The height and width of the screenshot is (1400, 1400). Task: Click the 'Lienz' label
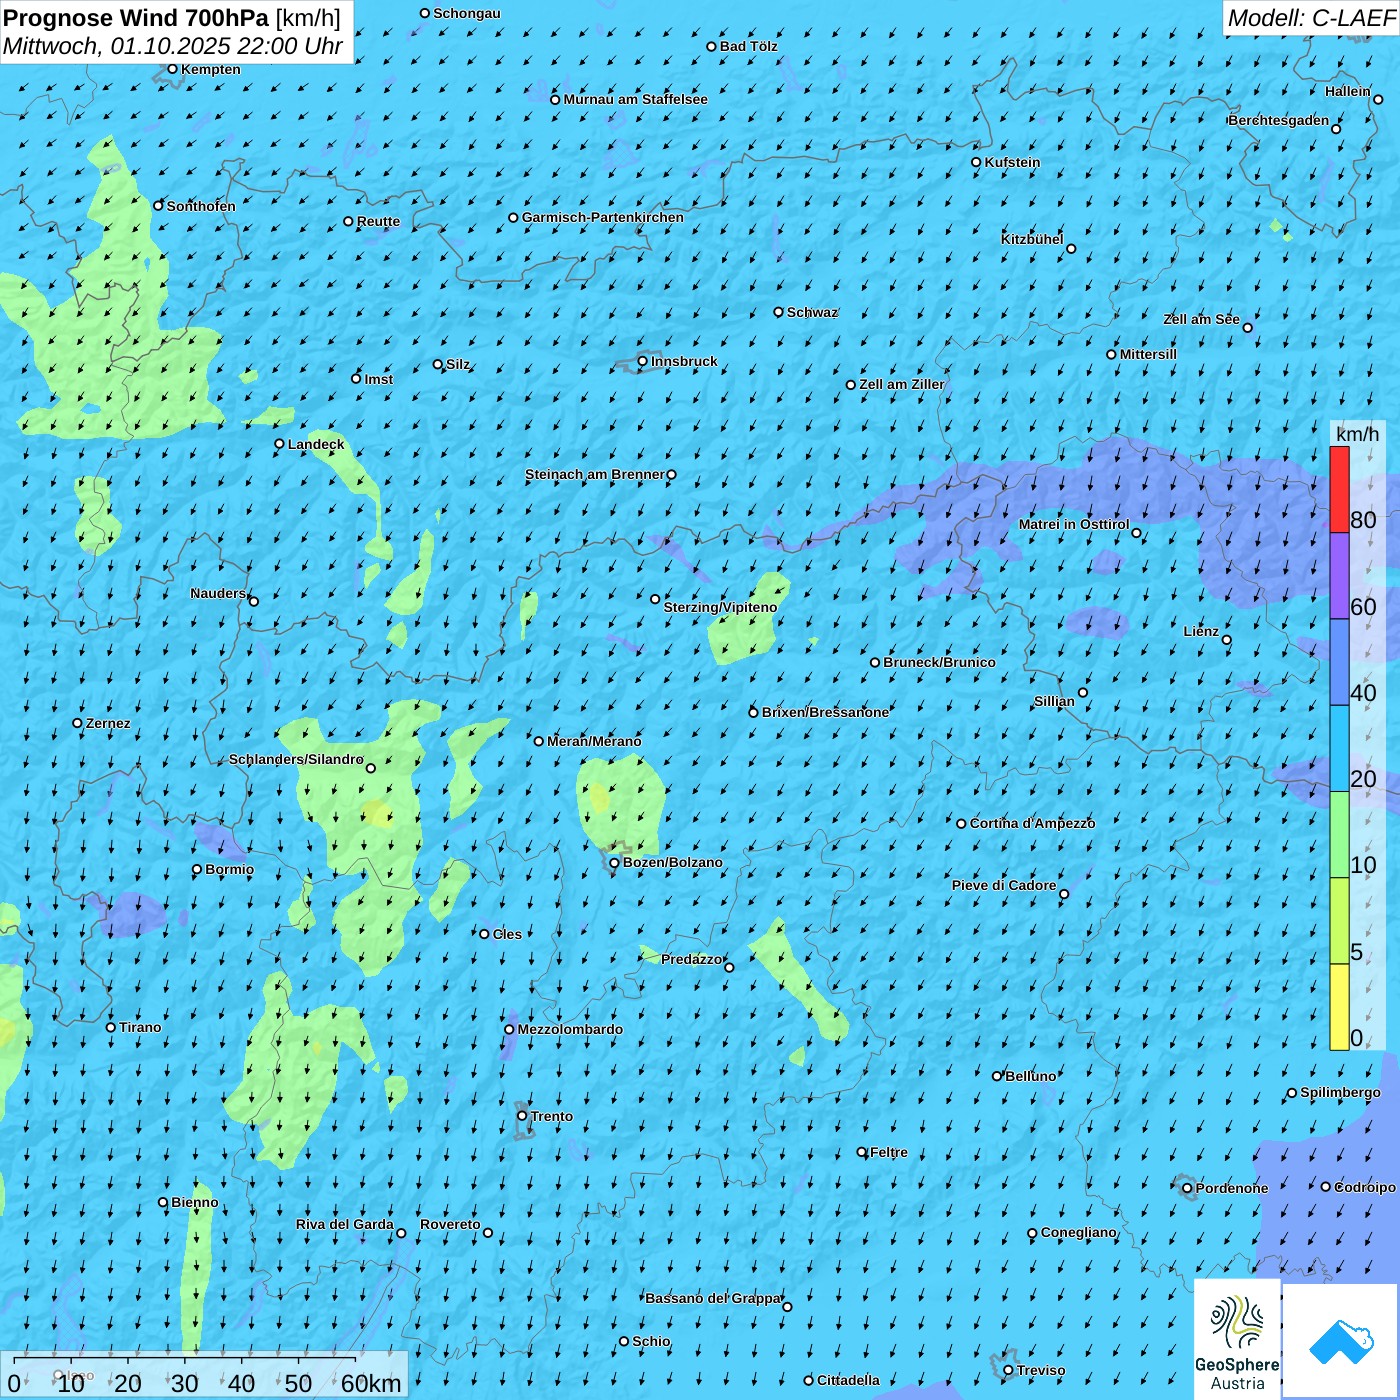pyautogui.click(x=1201, y=631)
